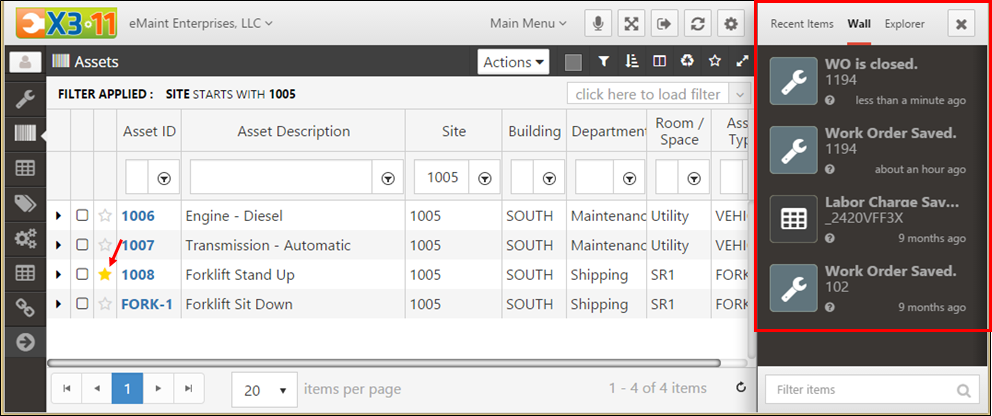Open the 'WO is closed' 1194 wrench tile

point(793,81)
